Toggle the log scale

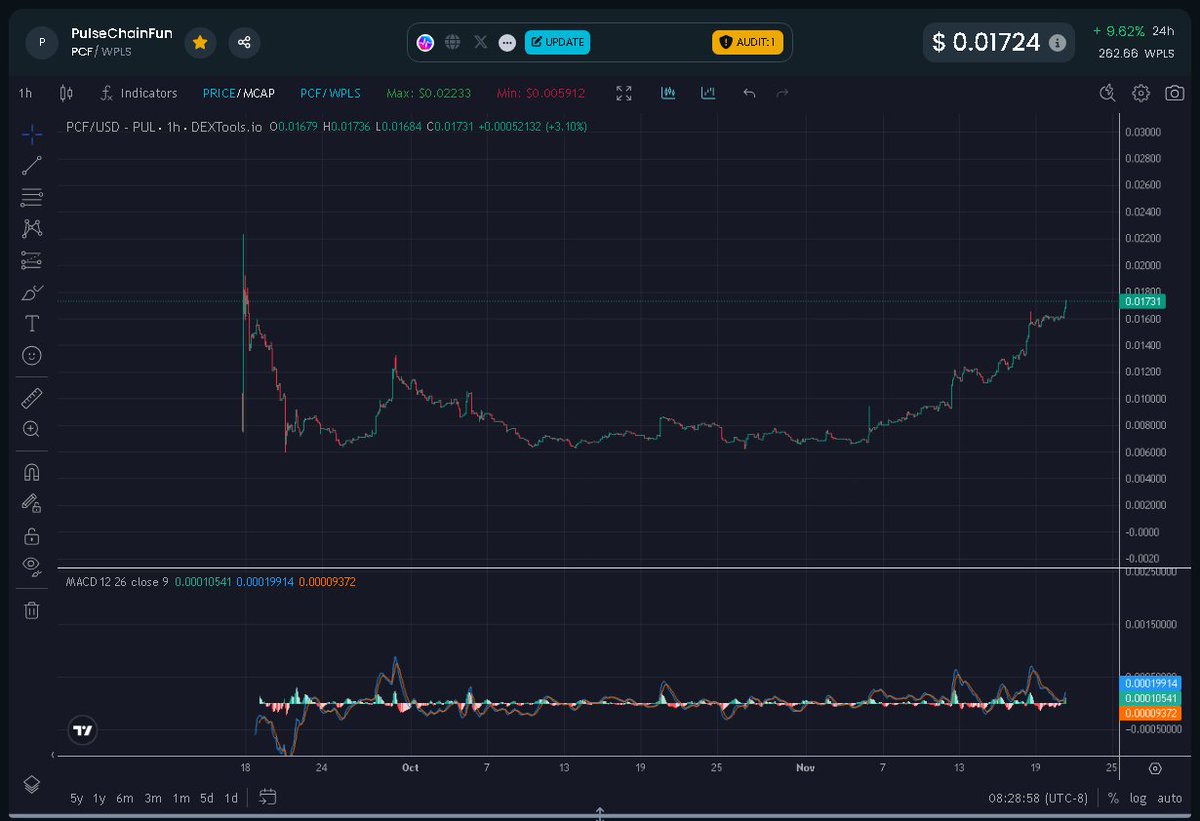[x=1138, y=798]
